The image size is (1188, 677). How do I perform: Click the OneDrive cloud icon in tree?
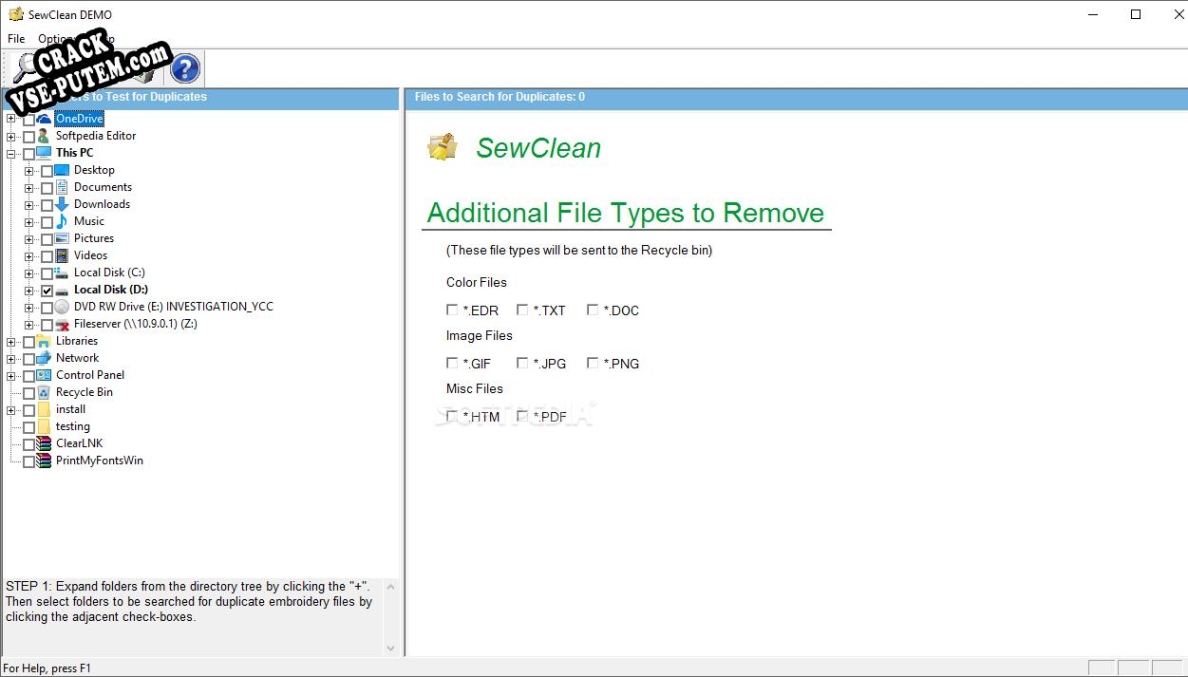click(44, 119)
